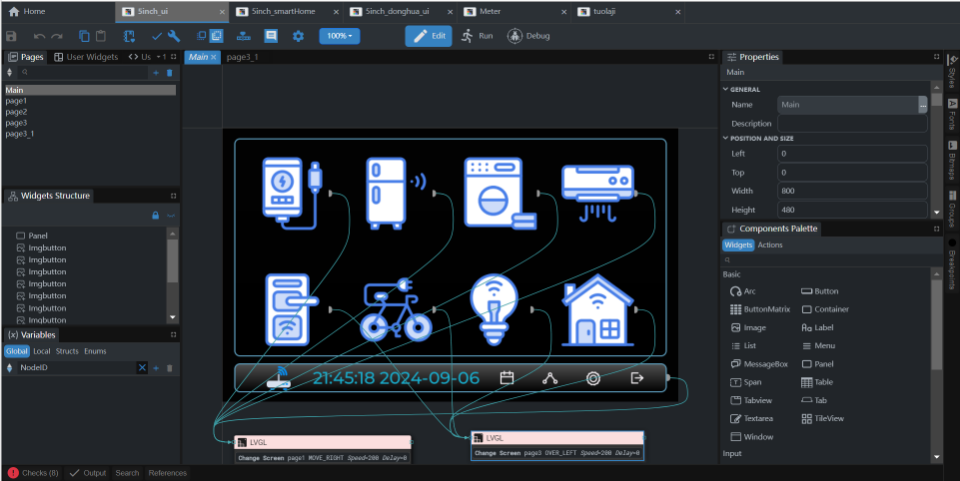This screenshot has height=481, width=960.
Task: Delete the selected global variable
Action: (x=170, y=368)
